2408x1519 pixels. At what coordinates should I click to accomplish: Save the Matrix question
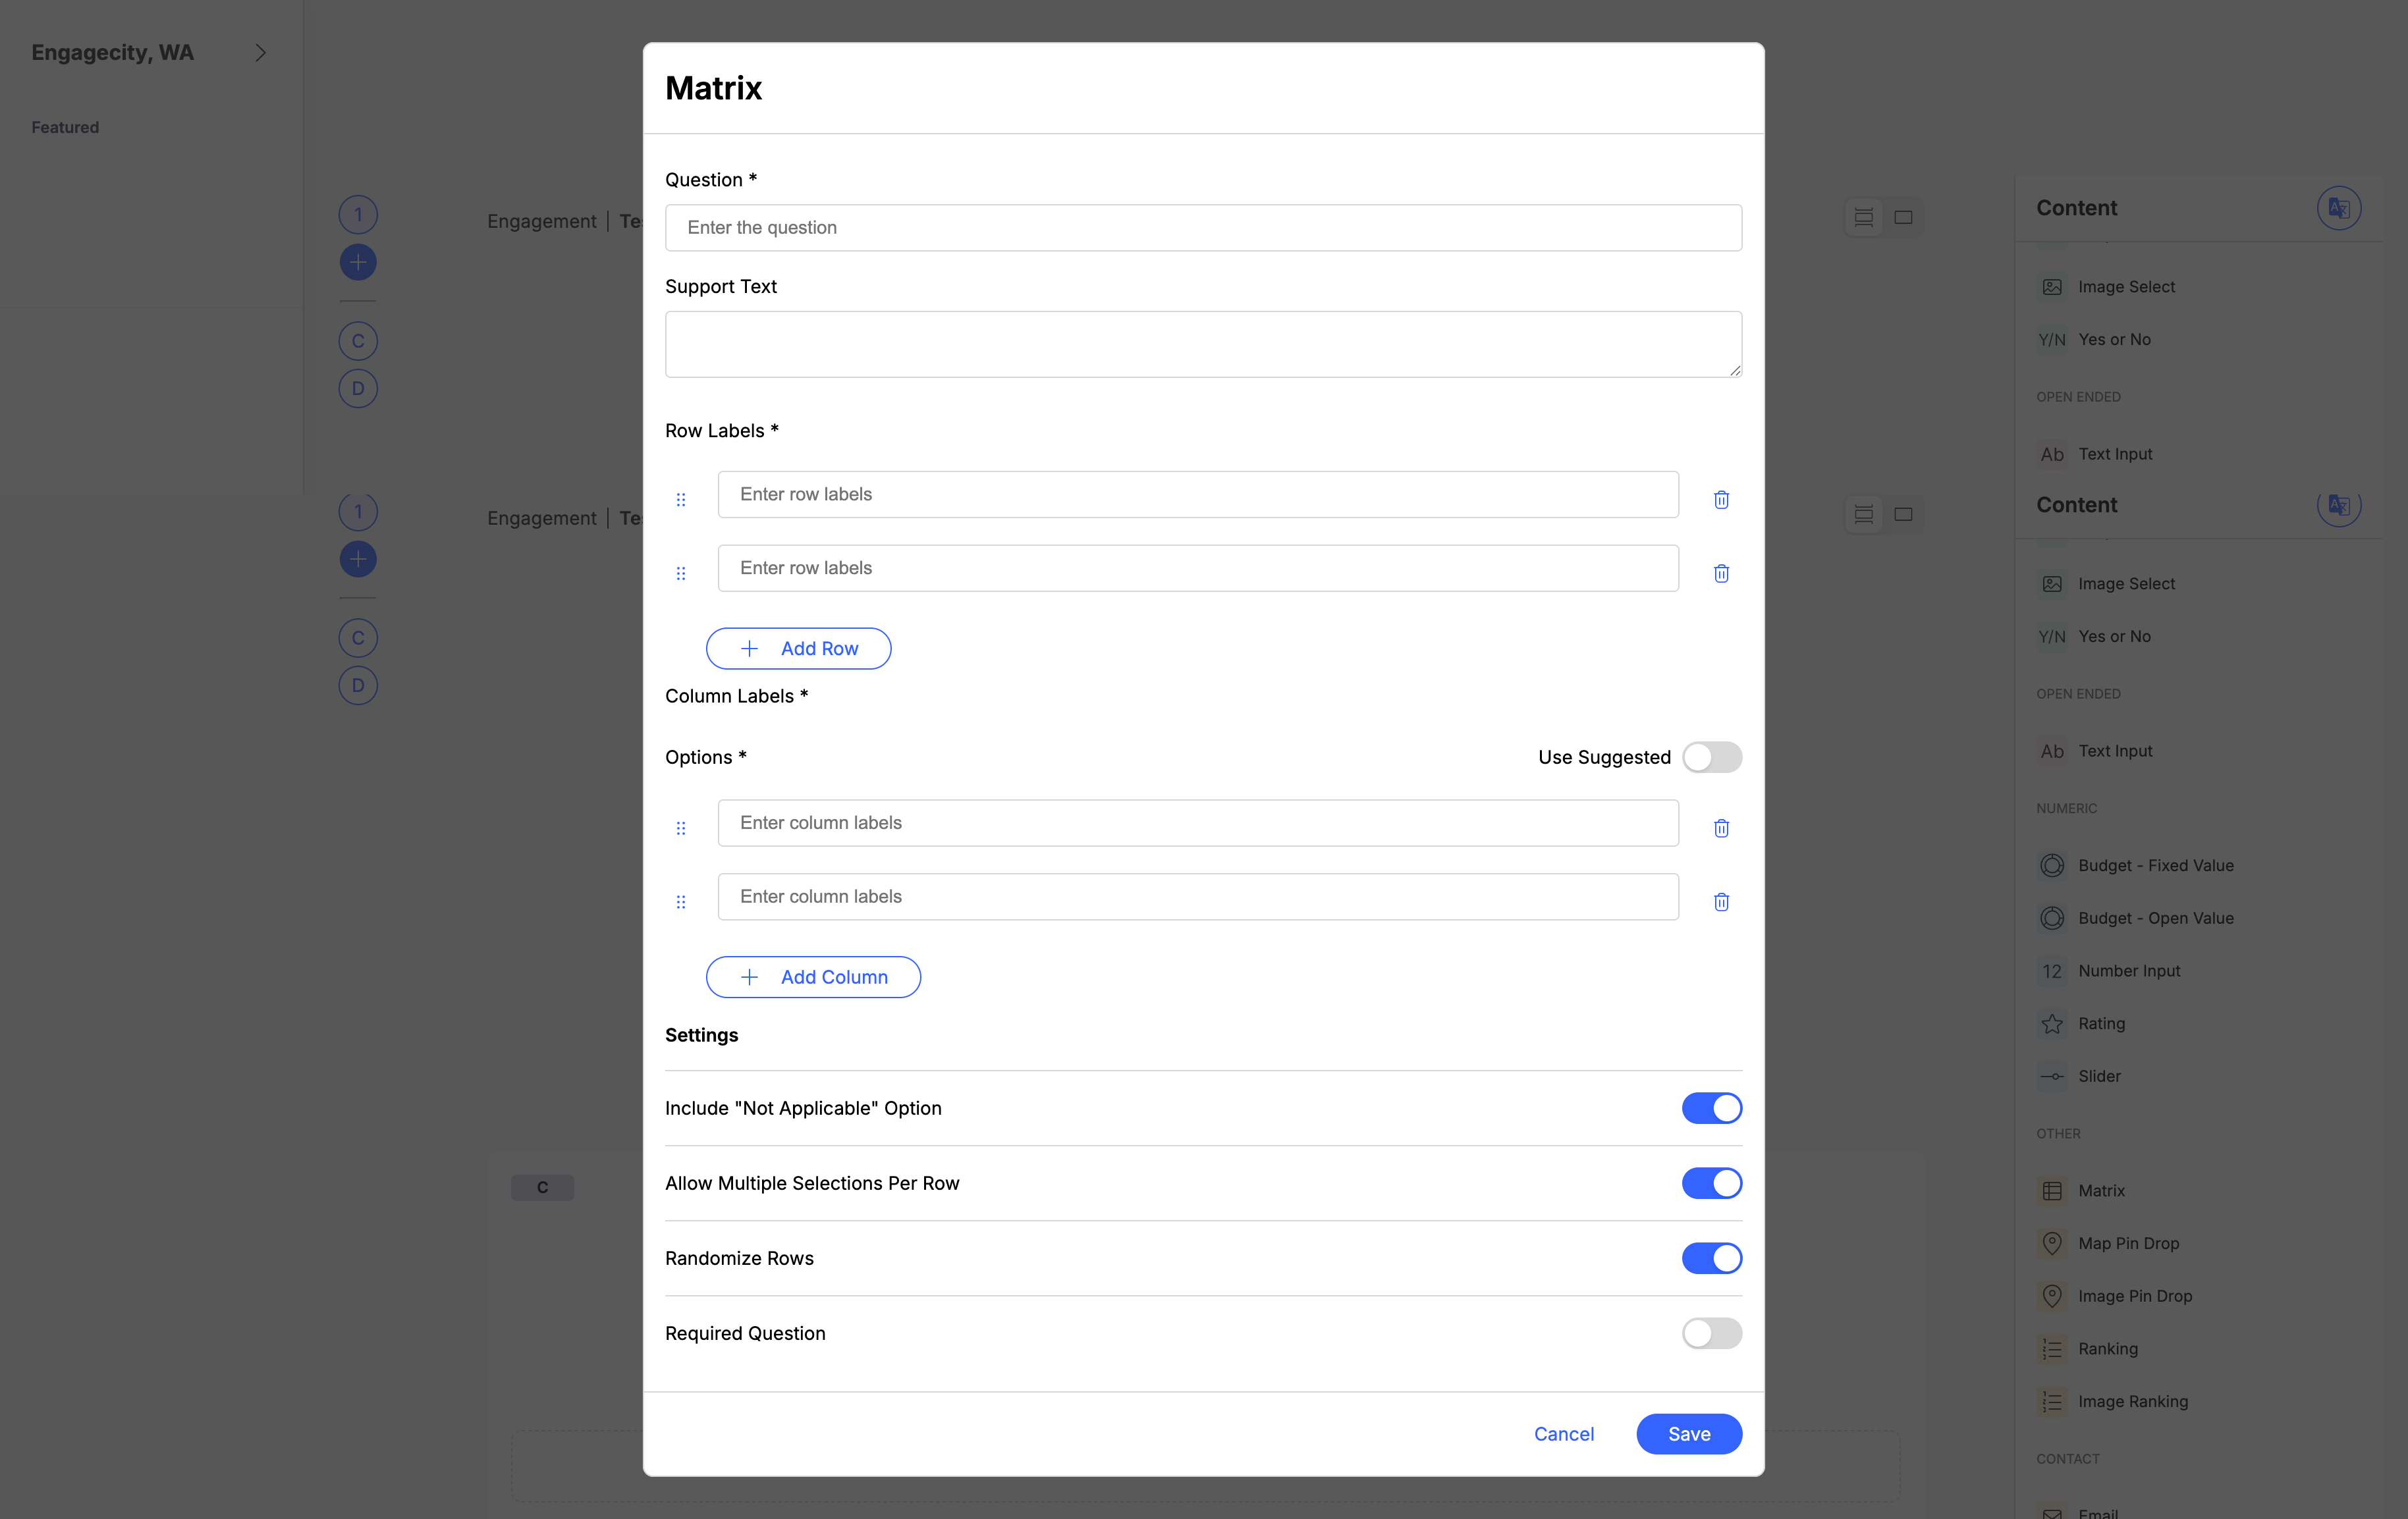point(1688,1434)
